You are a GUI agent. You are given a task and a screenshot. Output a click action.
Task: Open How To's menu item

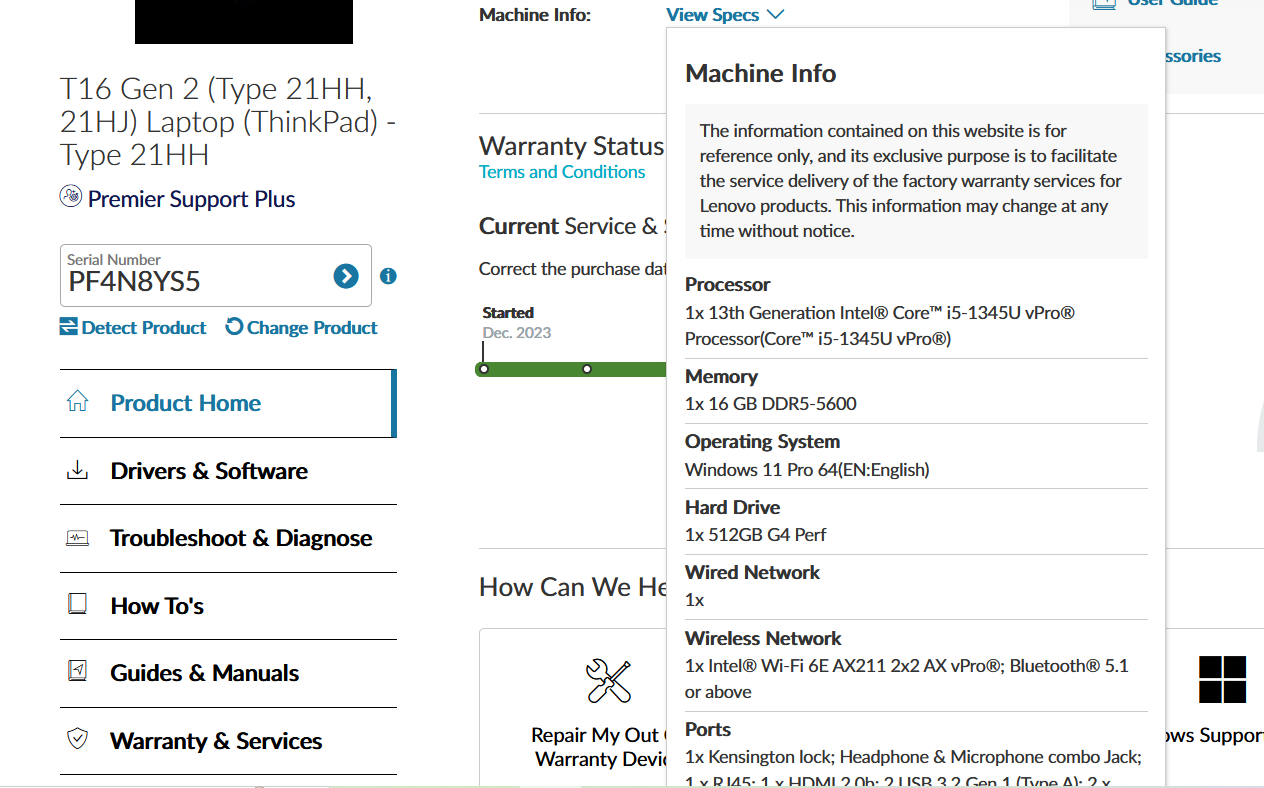click(228, 606)
